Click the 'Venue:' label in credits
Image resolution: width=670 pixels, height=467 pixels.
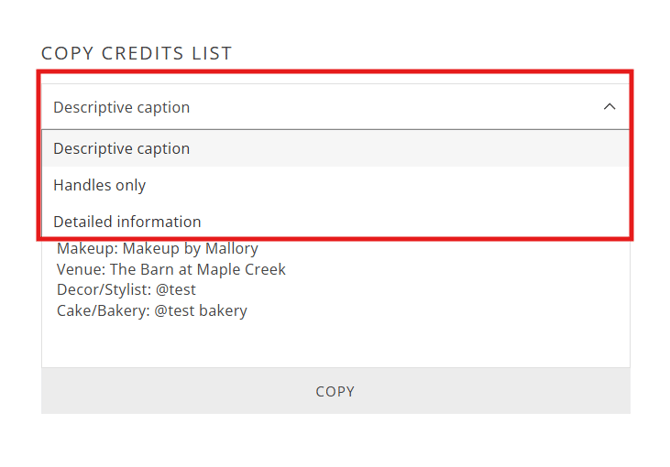(81, 270)
